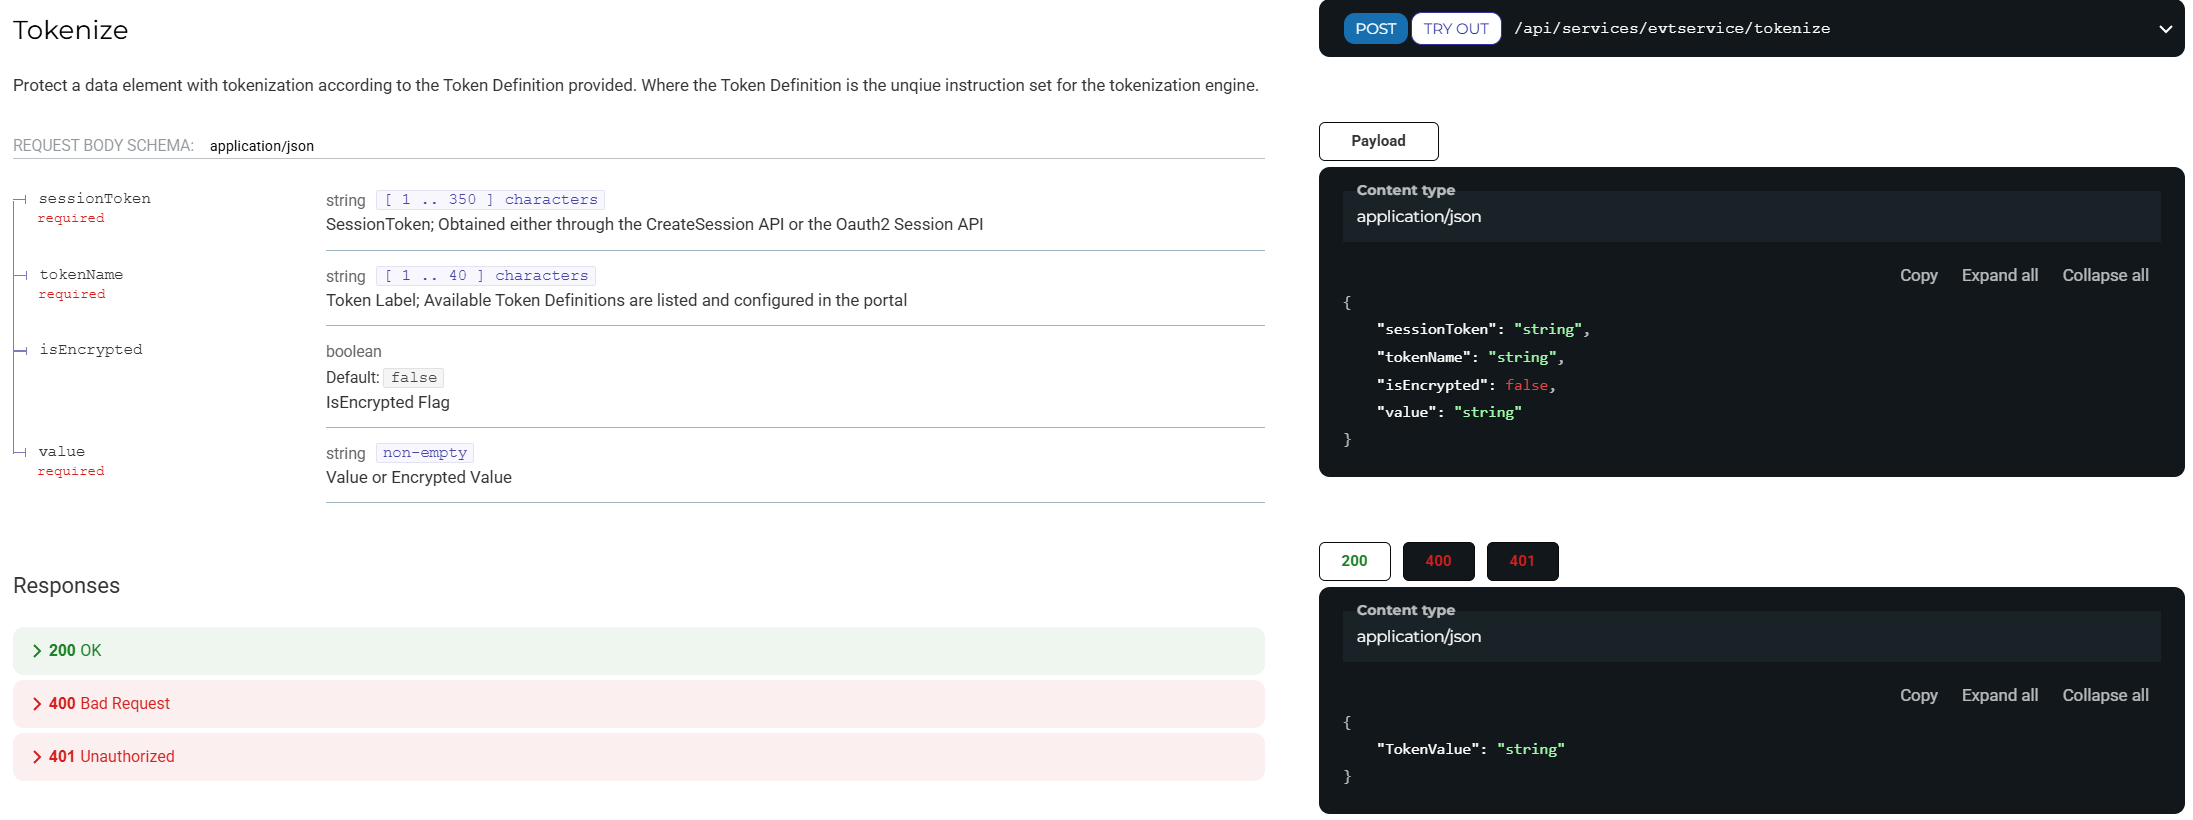Collapse all in request payload sample

click(2105, 275)
